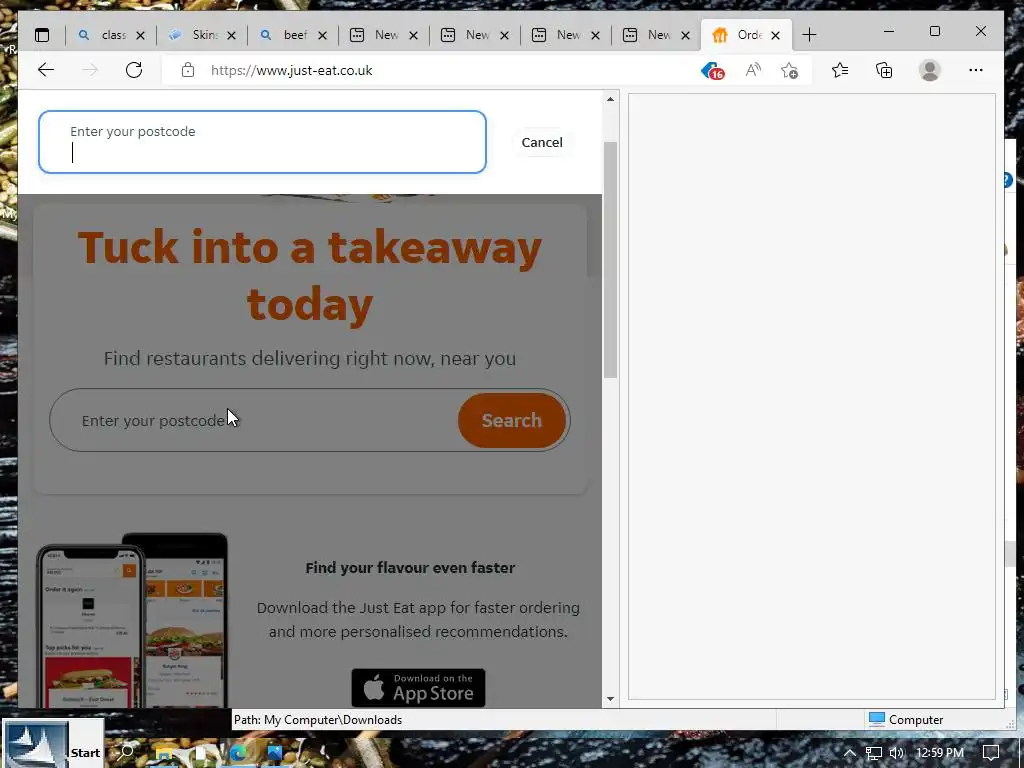
Task: Open the Start menu
Action: pos(52,744)
